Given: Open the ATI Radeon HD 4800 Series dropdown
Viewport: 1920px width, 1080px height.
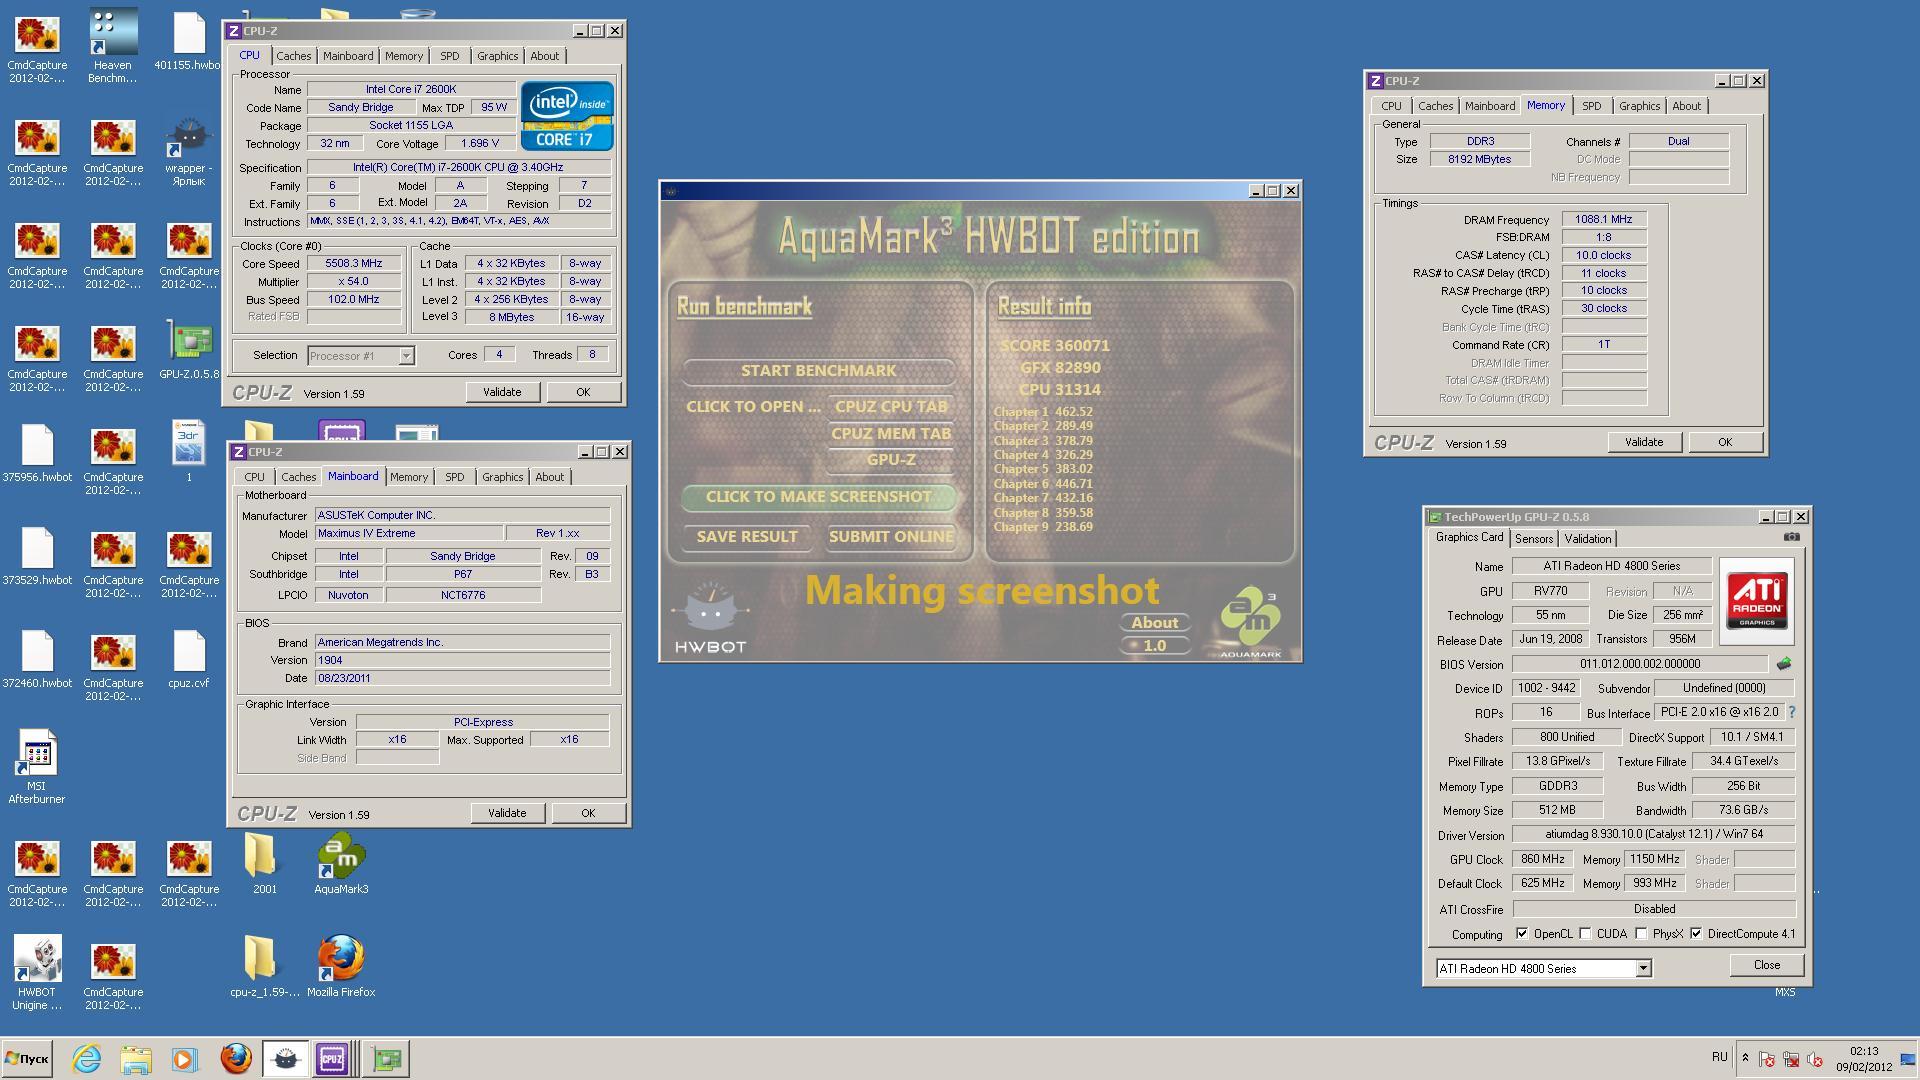Looking at the screenshot, I should tap(1642, 968).
